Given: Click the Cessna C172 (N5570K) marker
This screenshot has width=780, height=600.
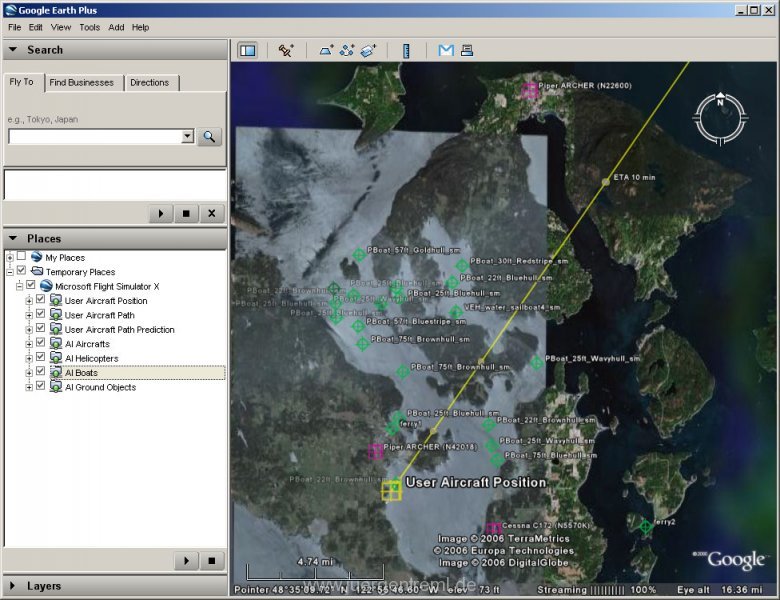Looking at the screenshot, I should point(493,528).
